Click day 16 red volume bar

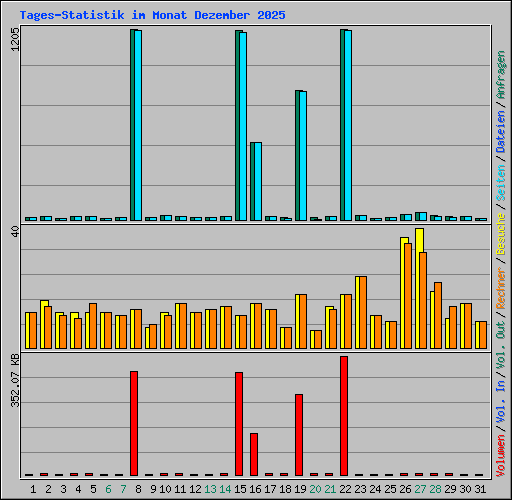coord(254,454)
